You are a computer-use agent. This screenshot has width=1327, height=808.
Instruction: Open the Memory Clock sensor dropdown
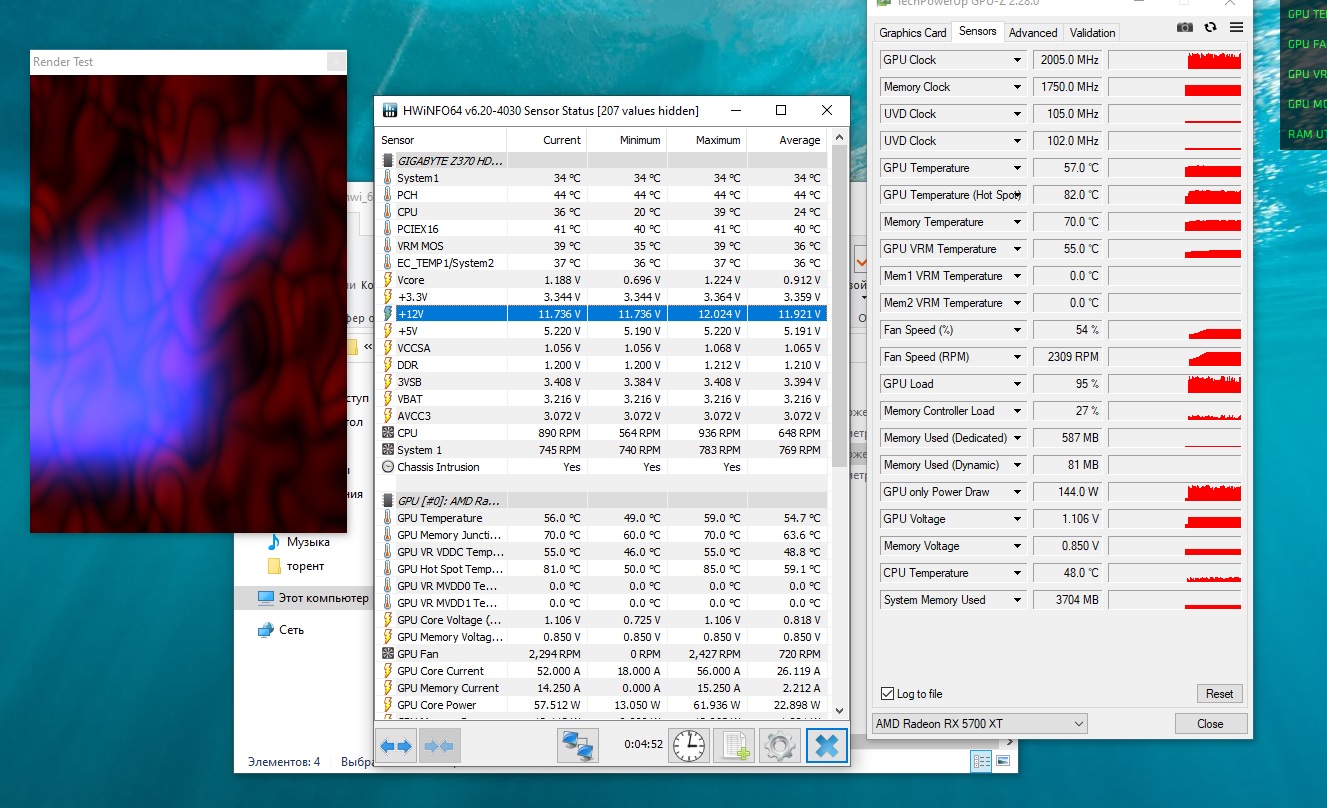[1017, 87]
